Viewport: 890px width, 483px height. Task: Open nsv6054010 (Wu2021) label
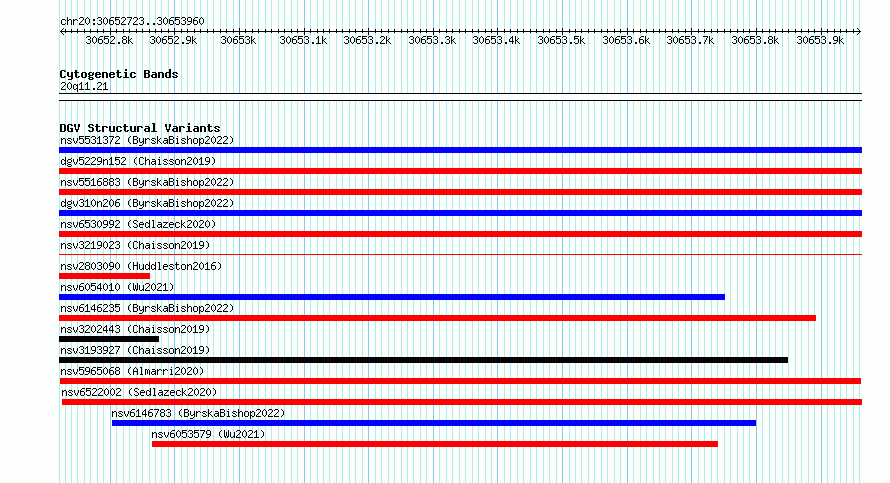tap(117, 287)
